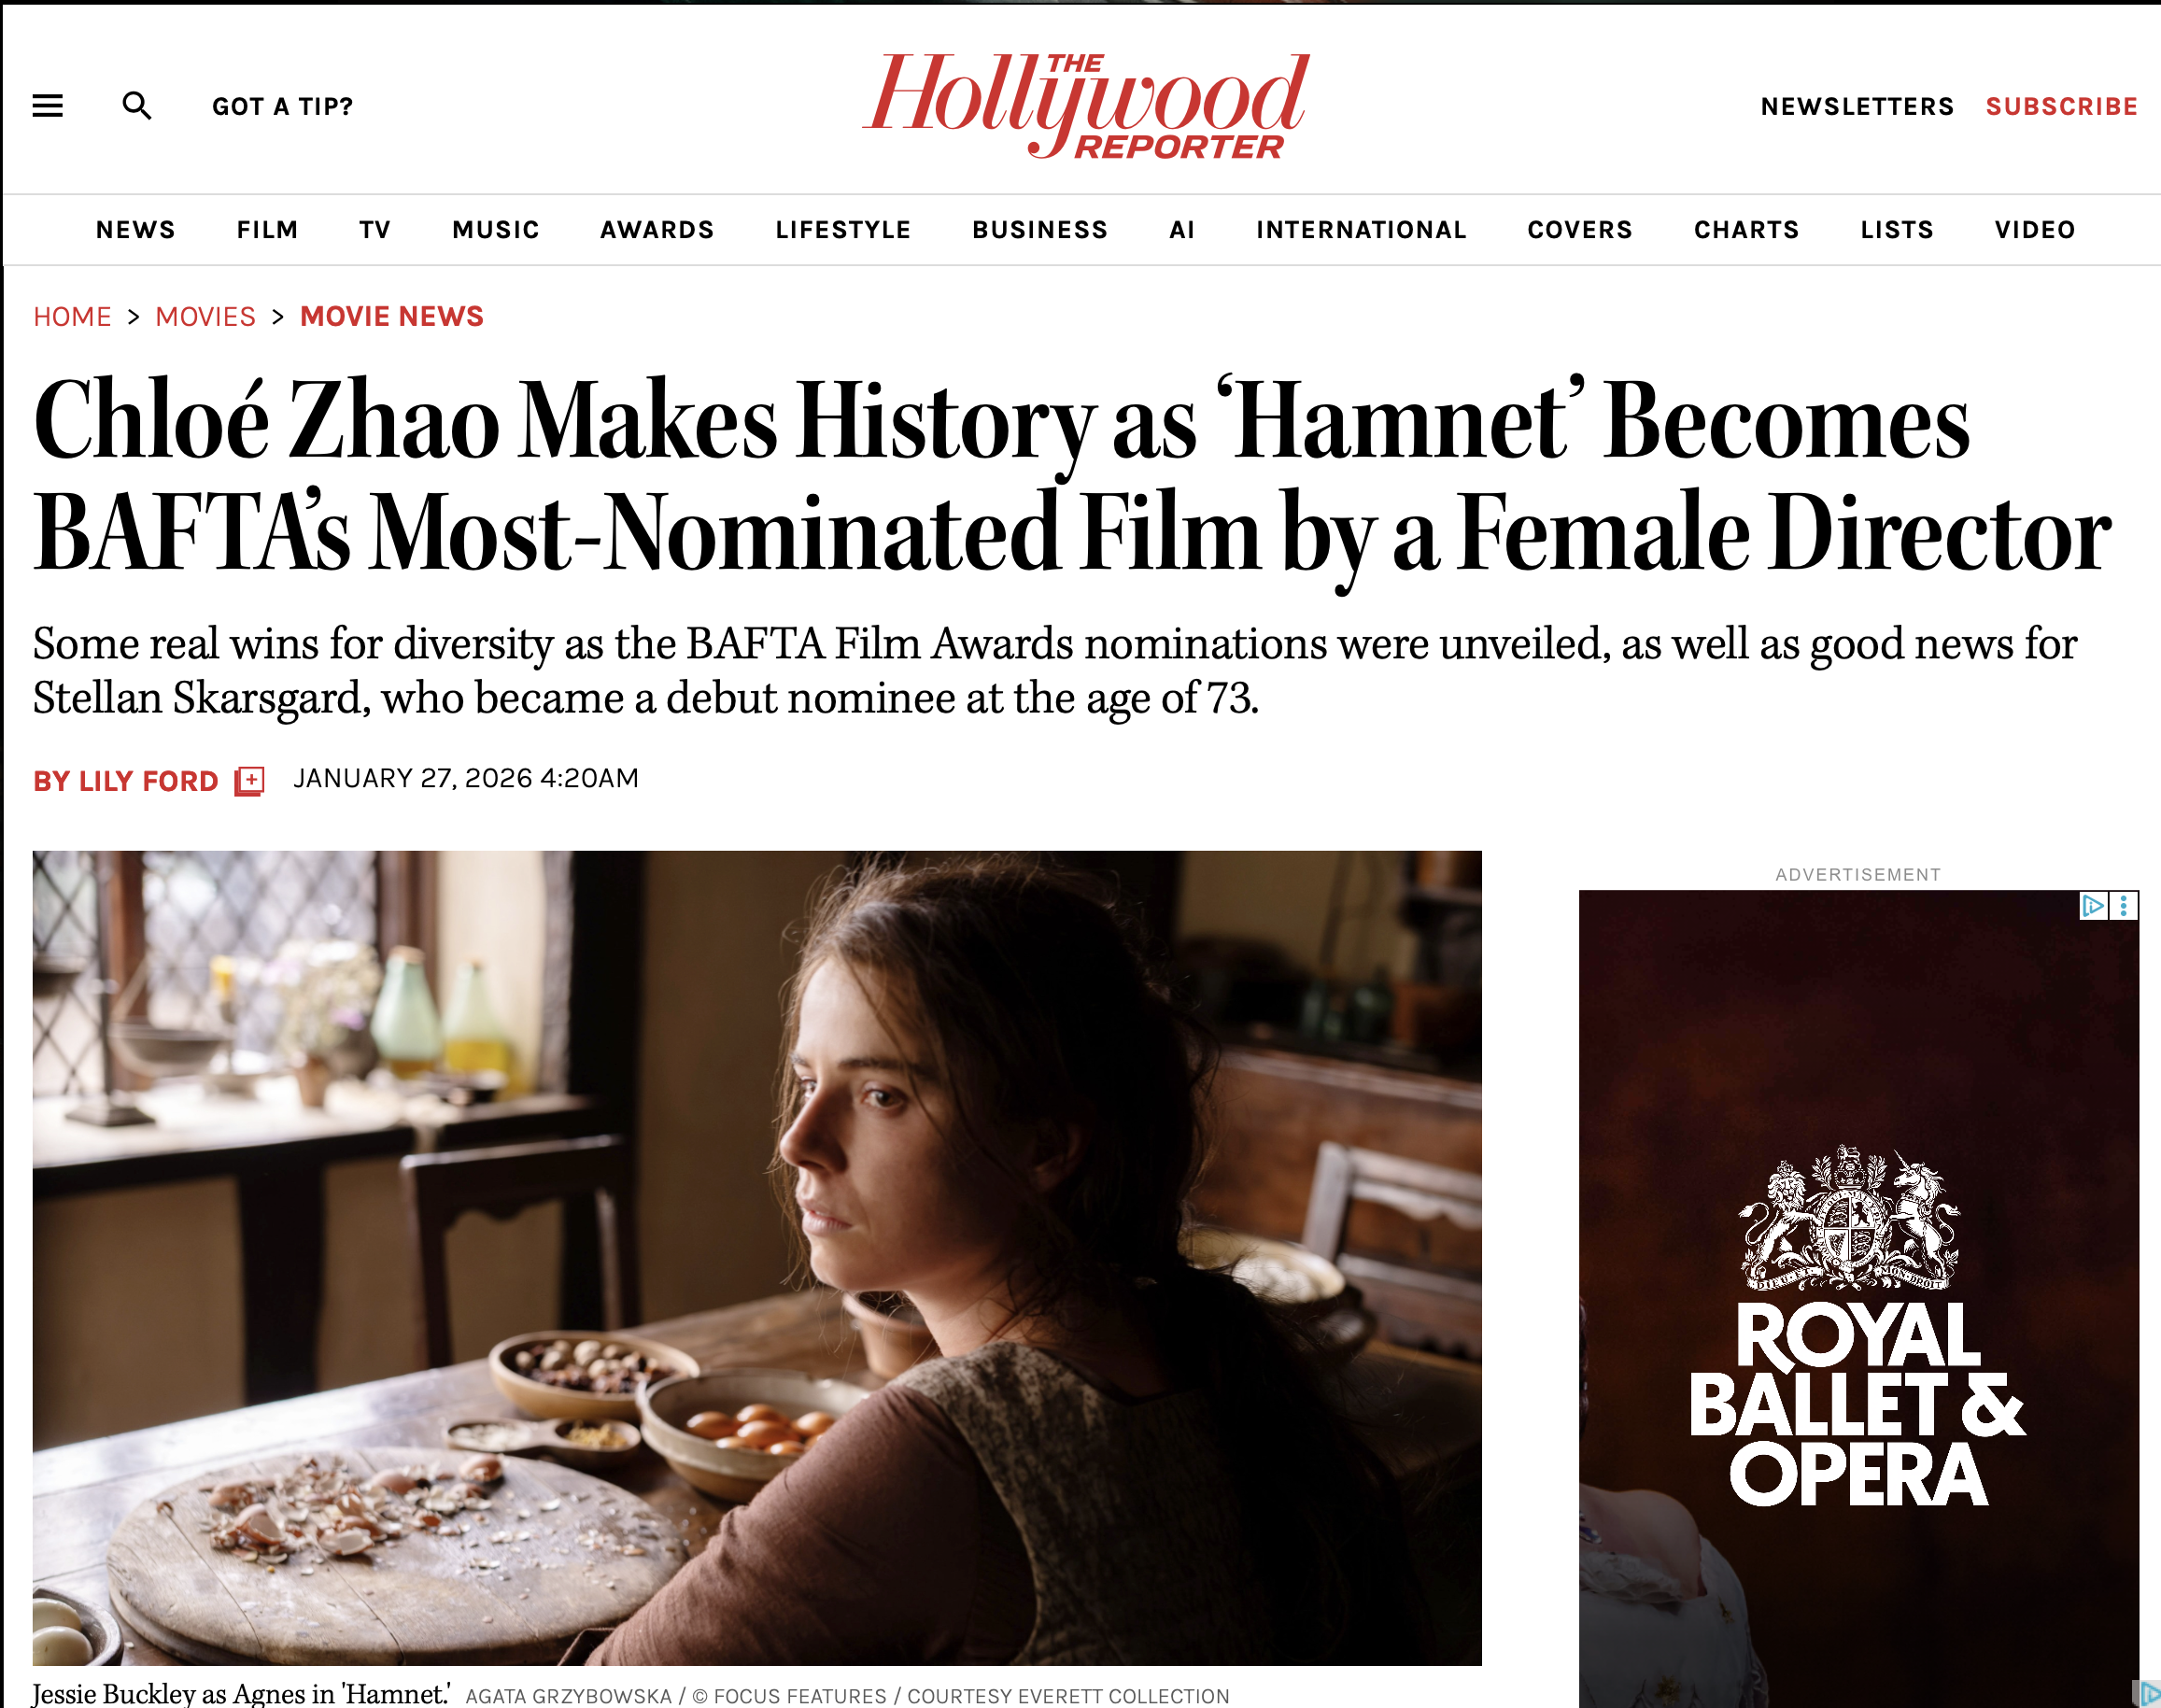Open the Movies breadcrumb link
Viewport: 2161px width, 1708px height.
205,317
